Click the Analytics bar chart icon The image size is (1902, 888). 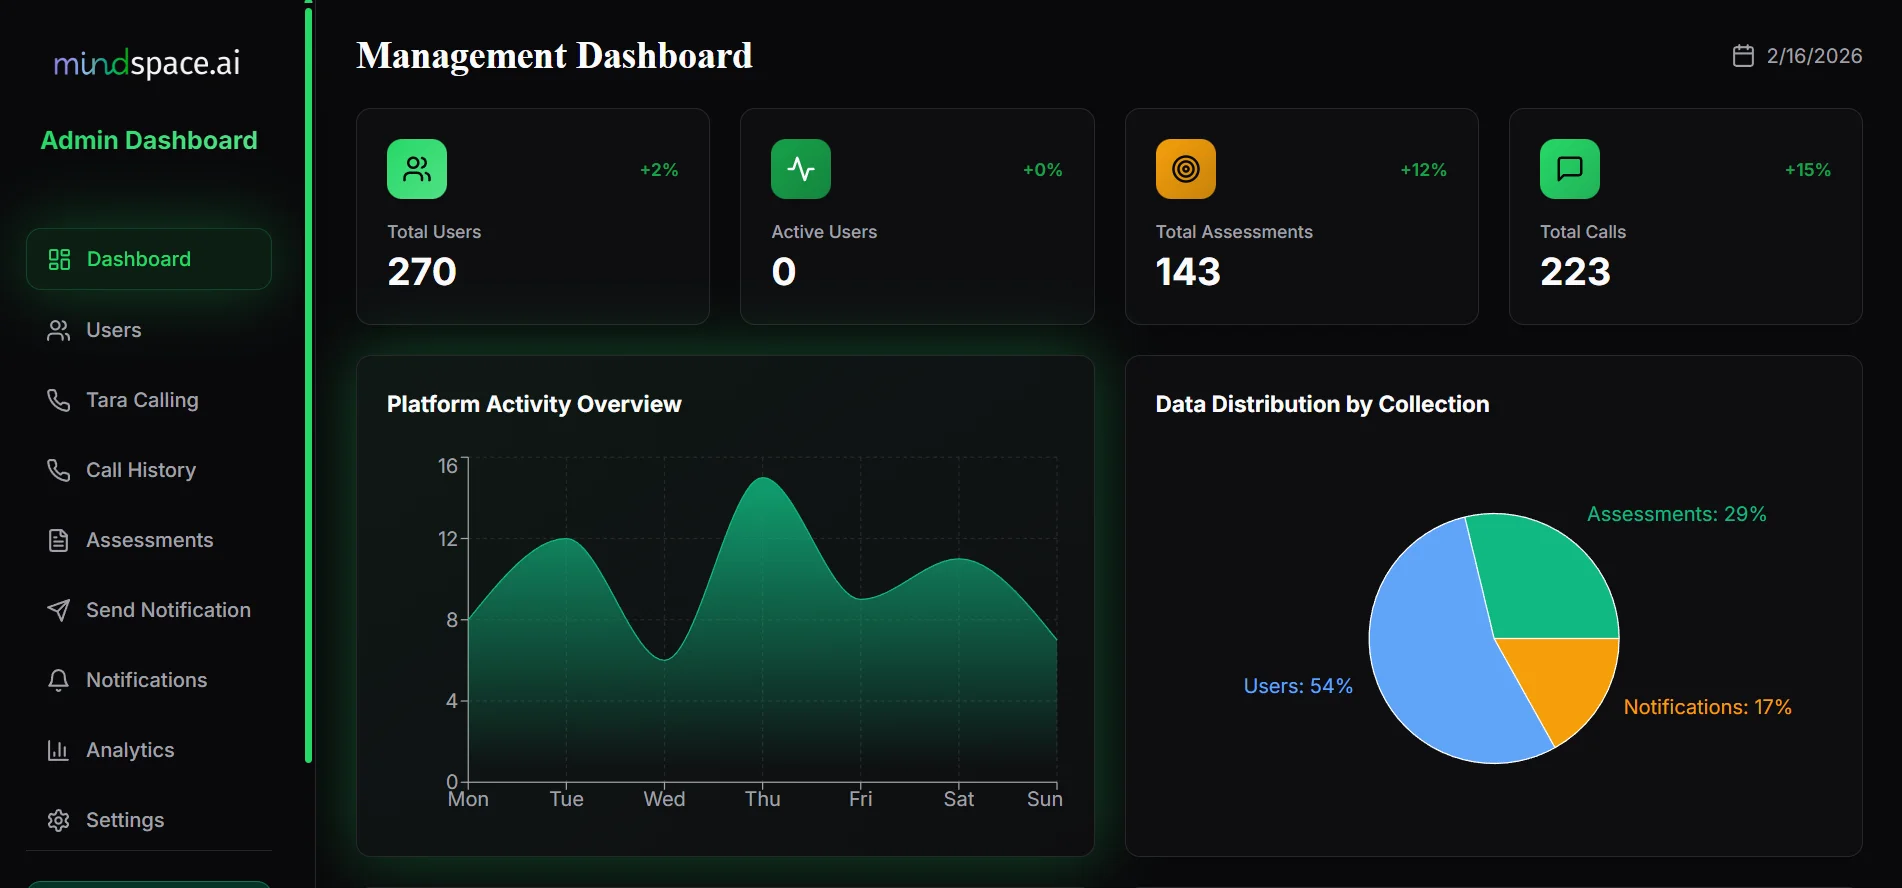(59, 750)
